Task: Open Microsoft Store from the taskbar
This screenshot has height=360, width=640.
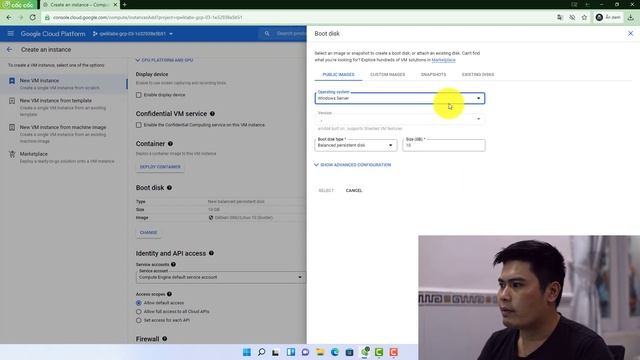Action: coord(349,352)
